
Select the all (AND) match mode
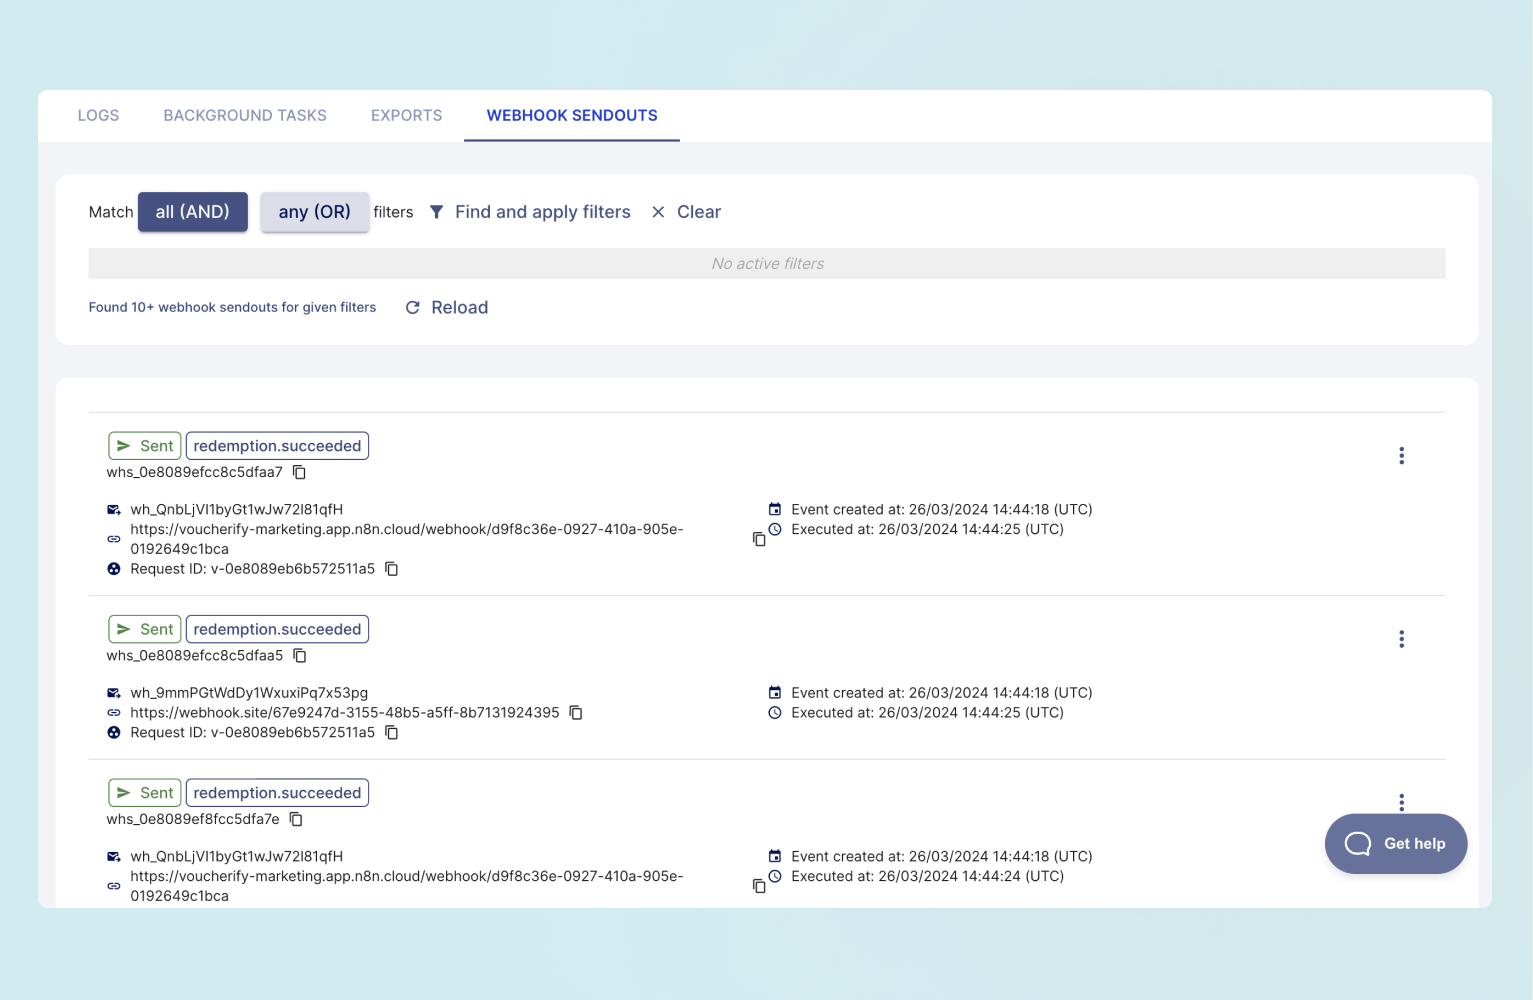pos(193,212)
